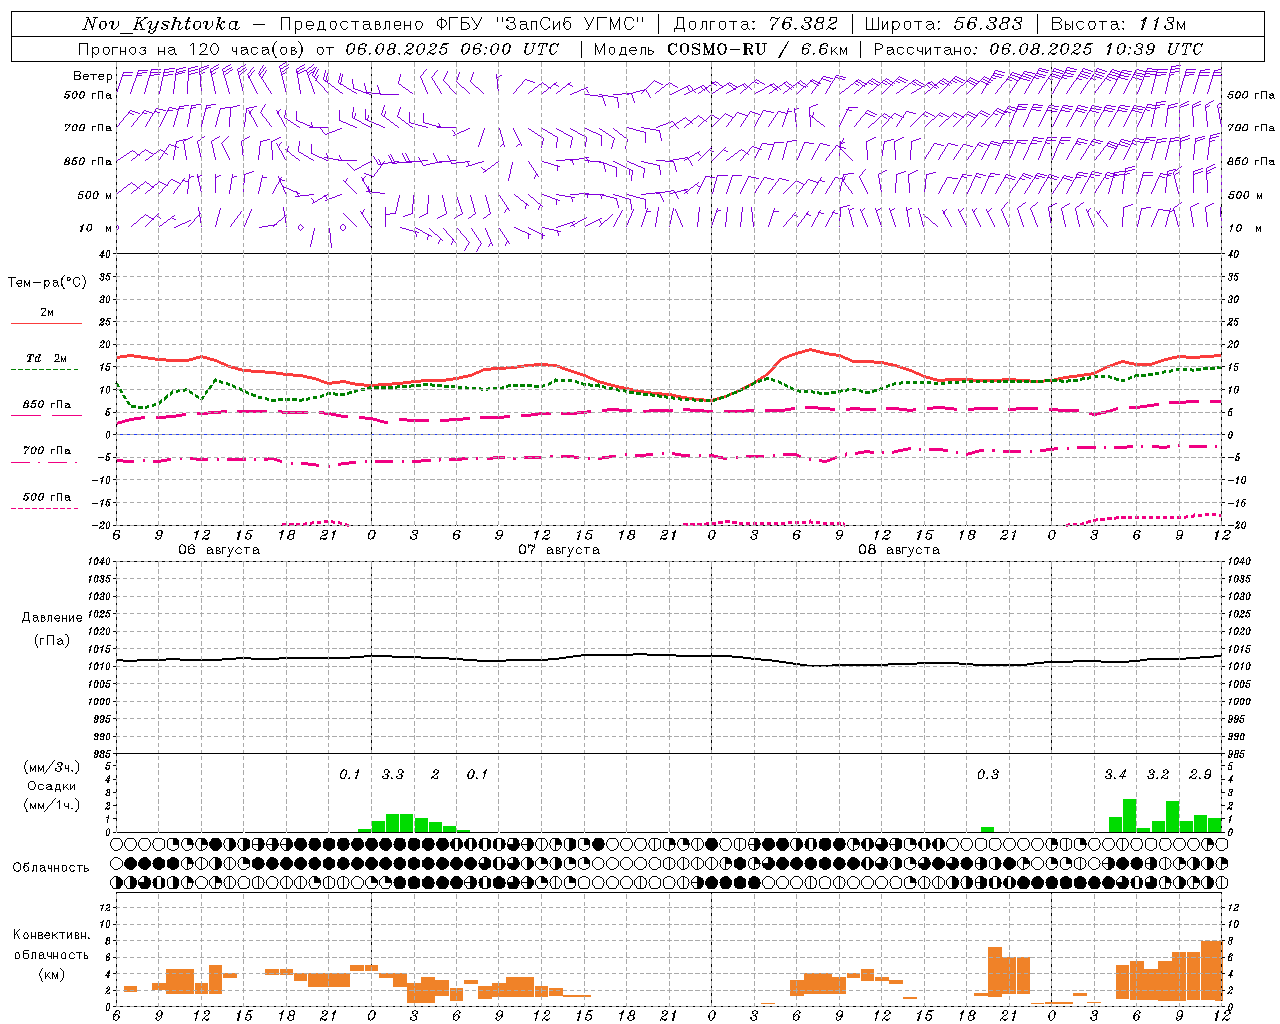Click the date label 07 августа
Image resolution: width=1280 pixels, height=1024 pixels.
tap(559, 550)
